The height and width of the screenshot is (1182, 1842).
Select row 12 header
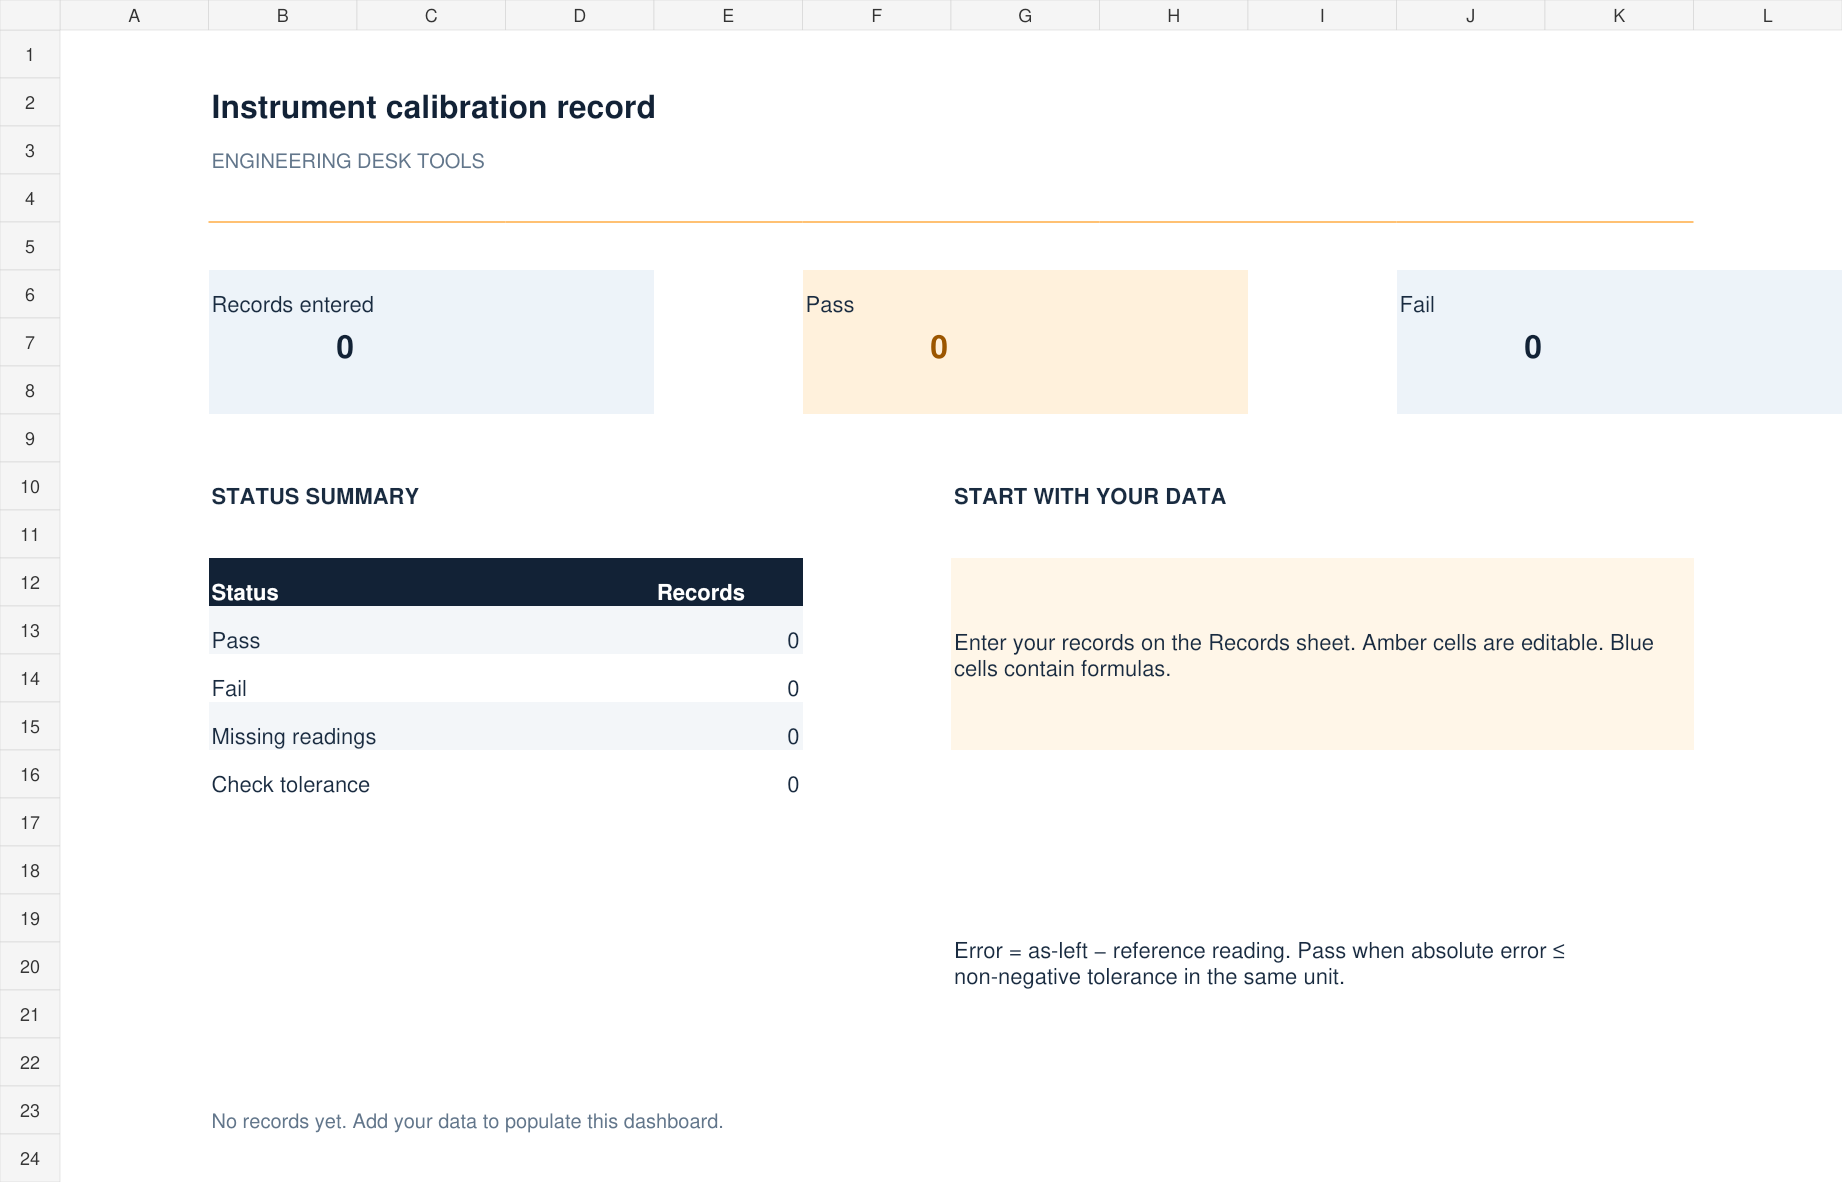(x=30, y=583)
